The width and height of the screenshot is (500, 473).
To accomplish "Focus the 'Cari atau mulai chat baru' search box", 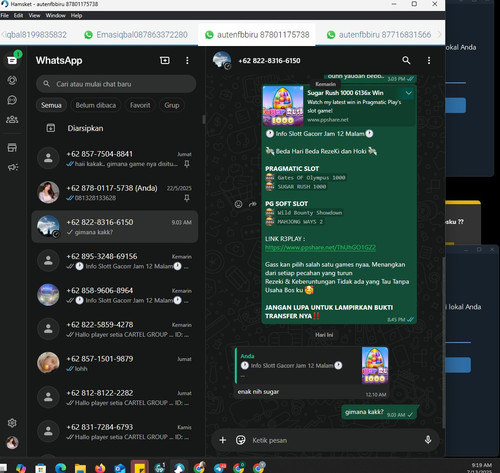I will coord(116,84).
